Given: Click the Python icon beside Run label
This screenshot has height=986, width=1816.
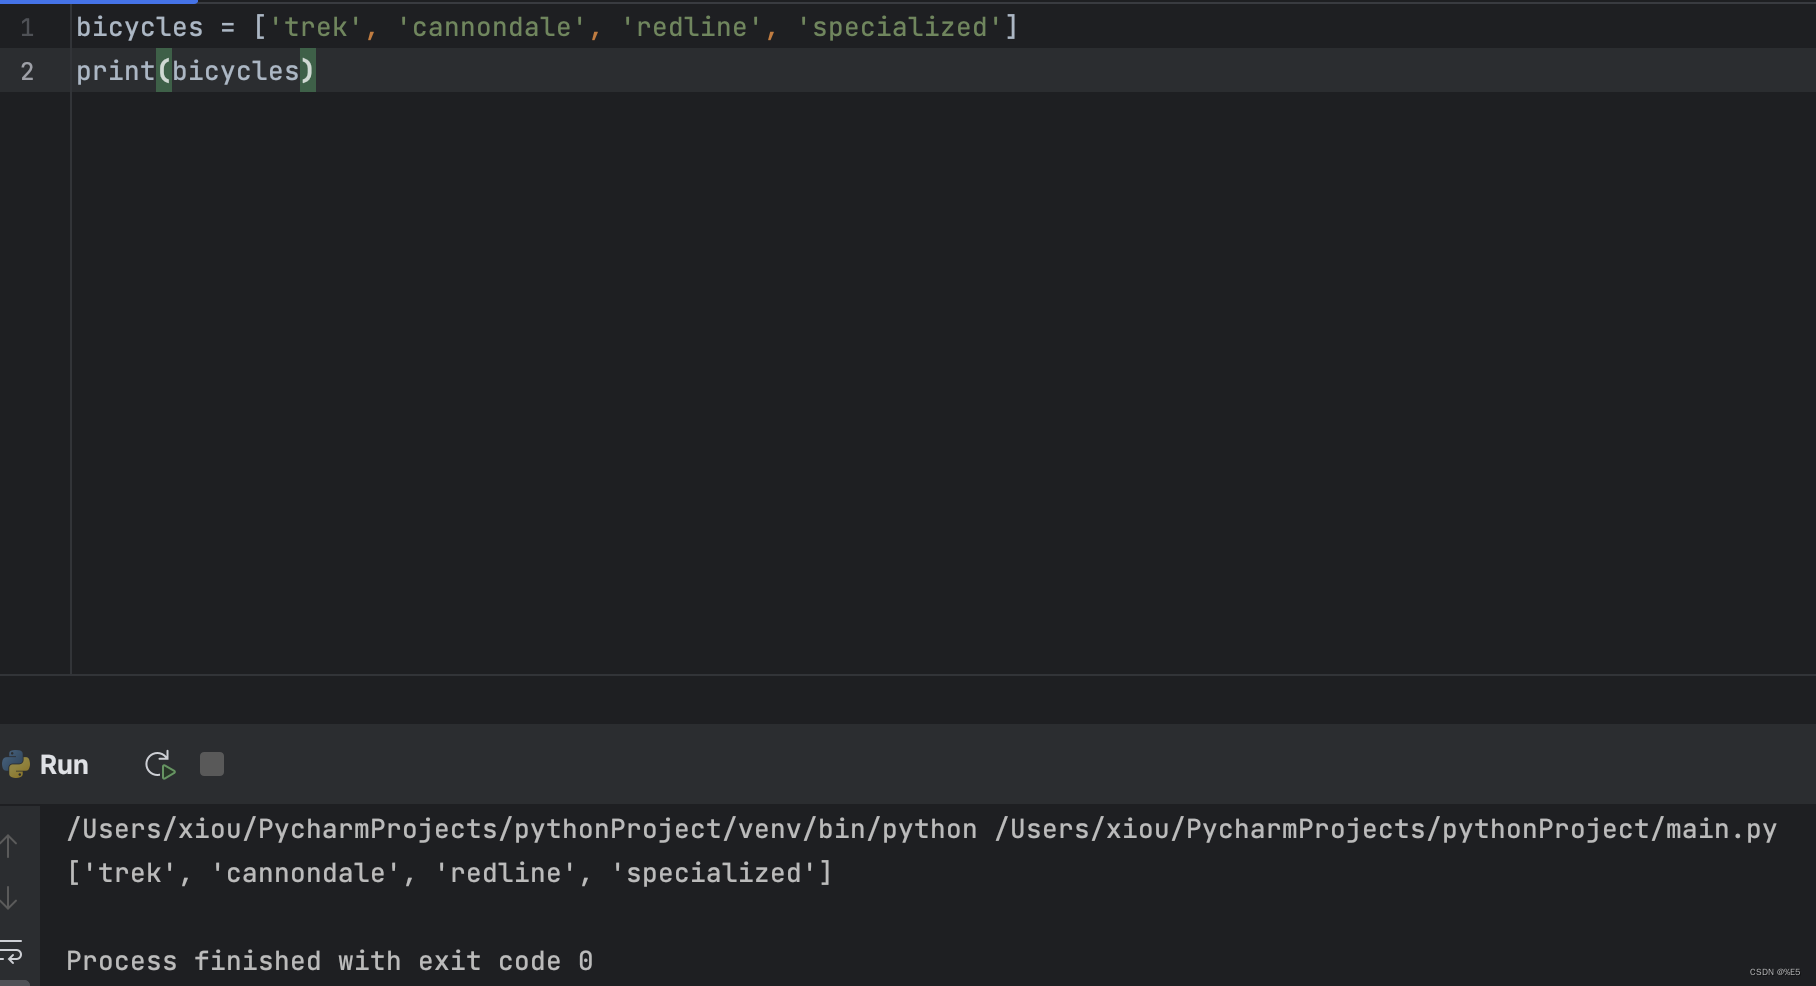Looking at the screenshot, I should click(x=16, y=765).
